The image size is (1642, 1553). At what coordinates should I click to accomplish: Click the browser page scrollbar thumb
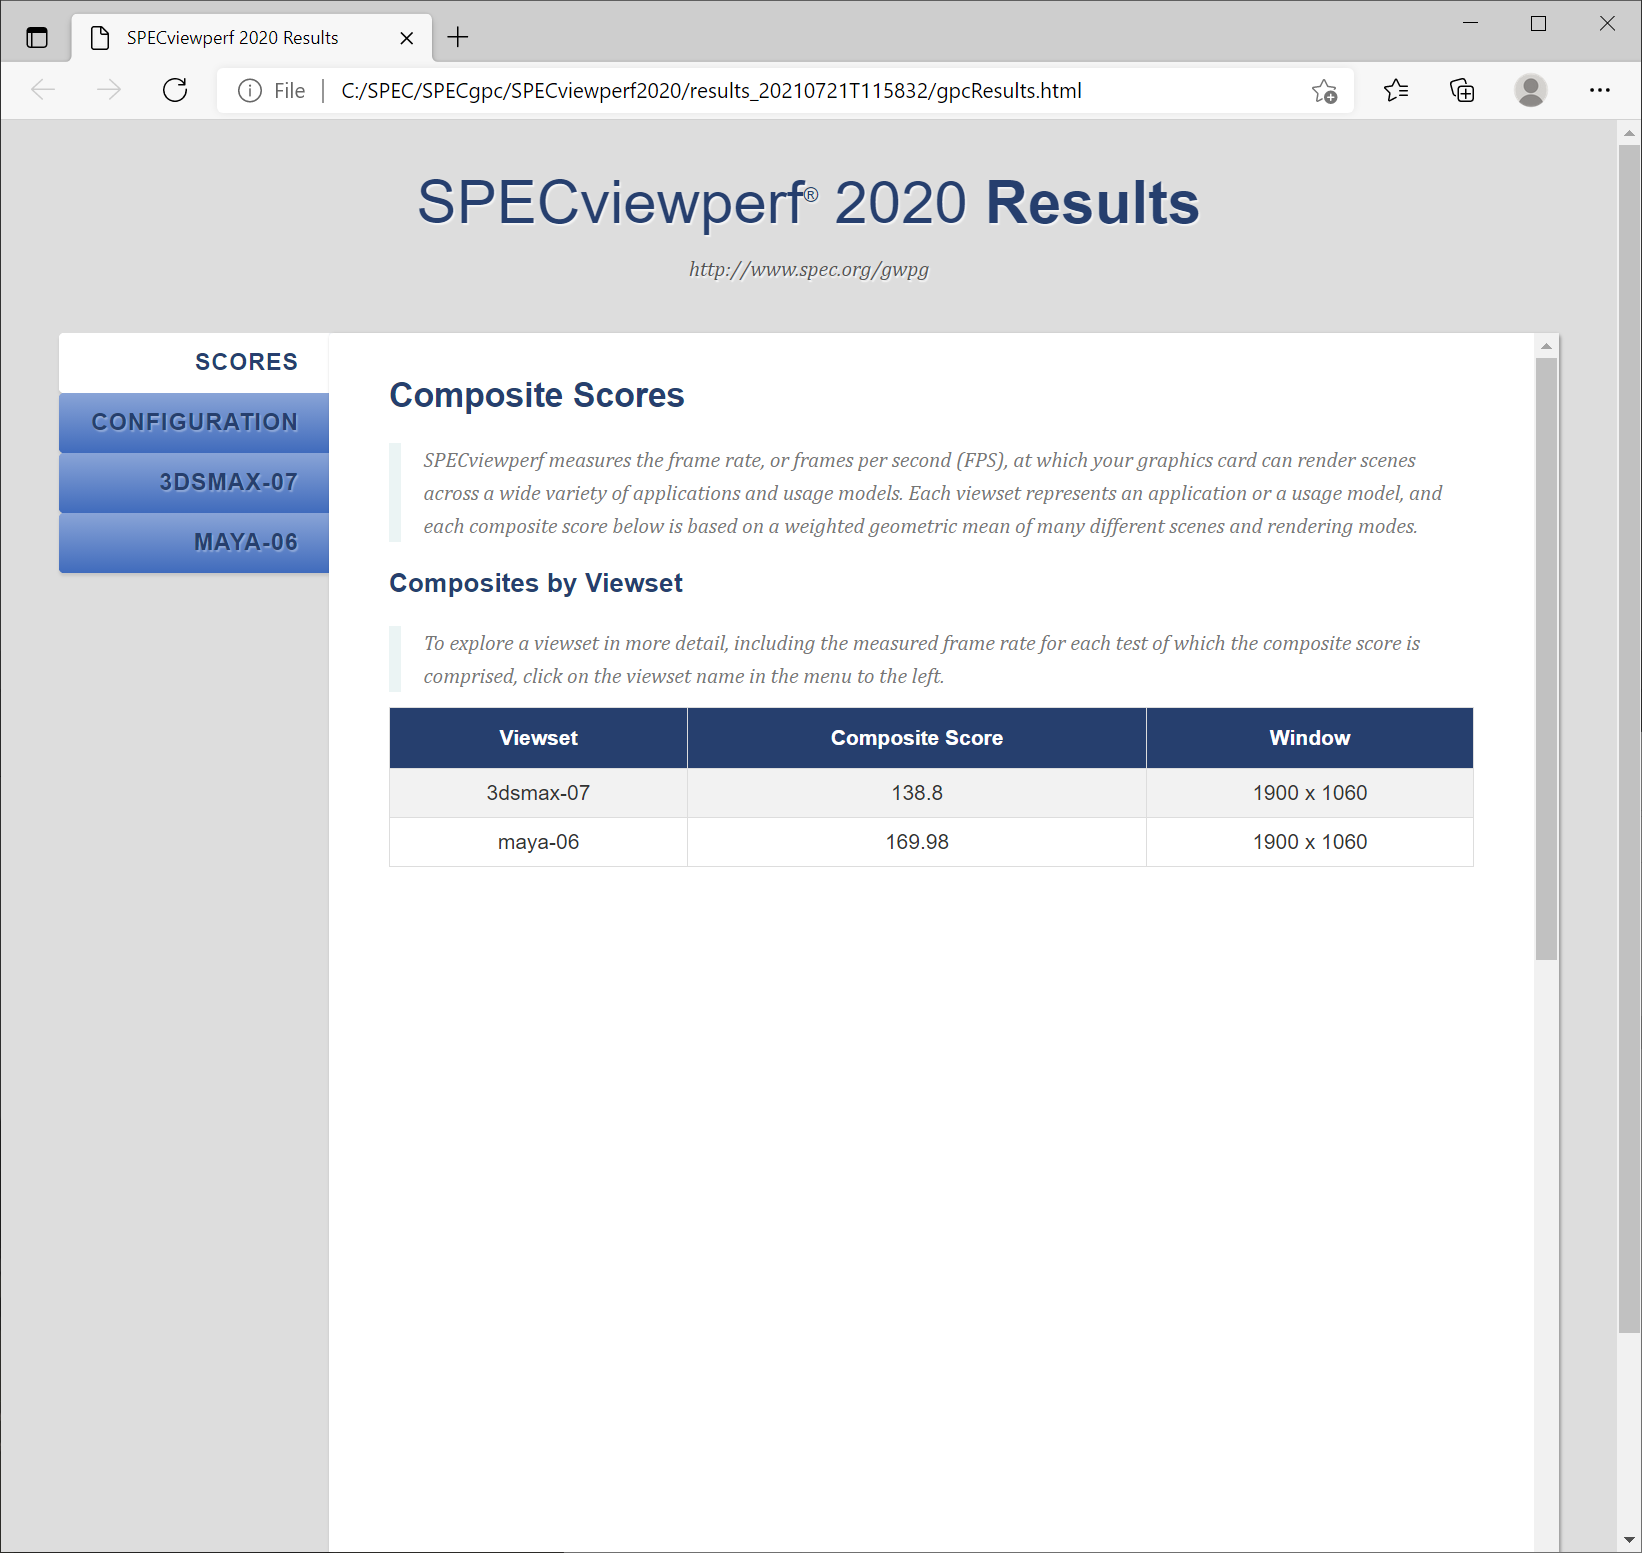point(1629,739)
